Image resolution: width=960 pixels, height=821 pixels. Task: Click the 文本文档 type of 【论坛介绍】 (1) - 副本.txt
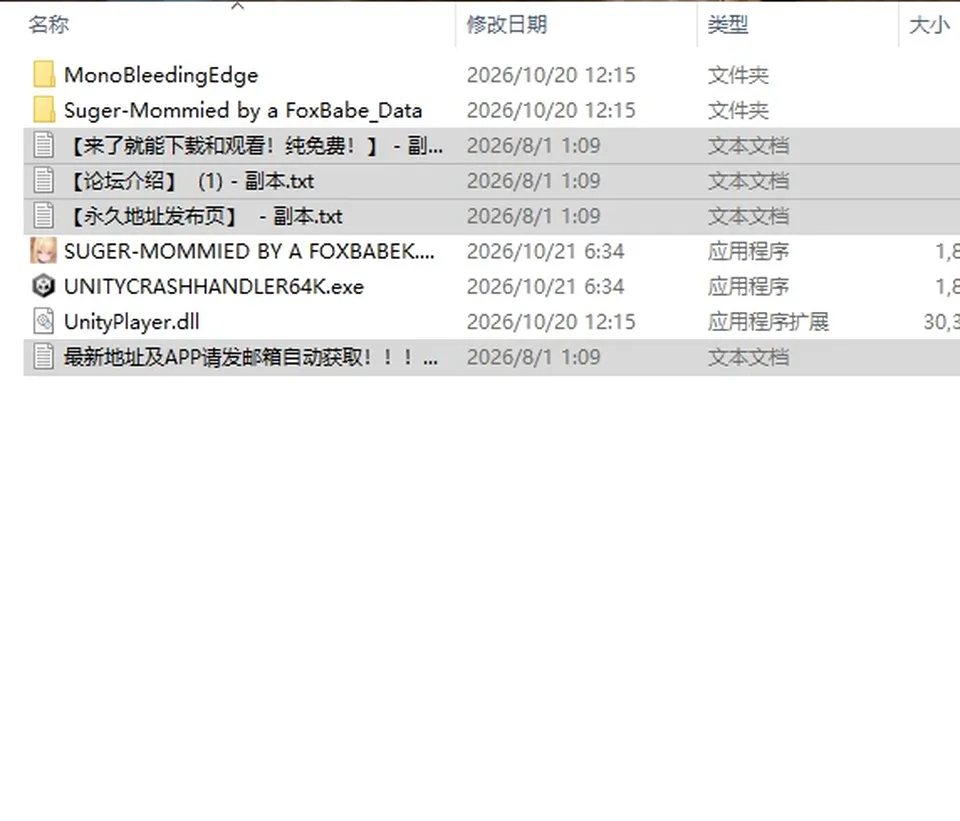pos(748,181)
